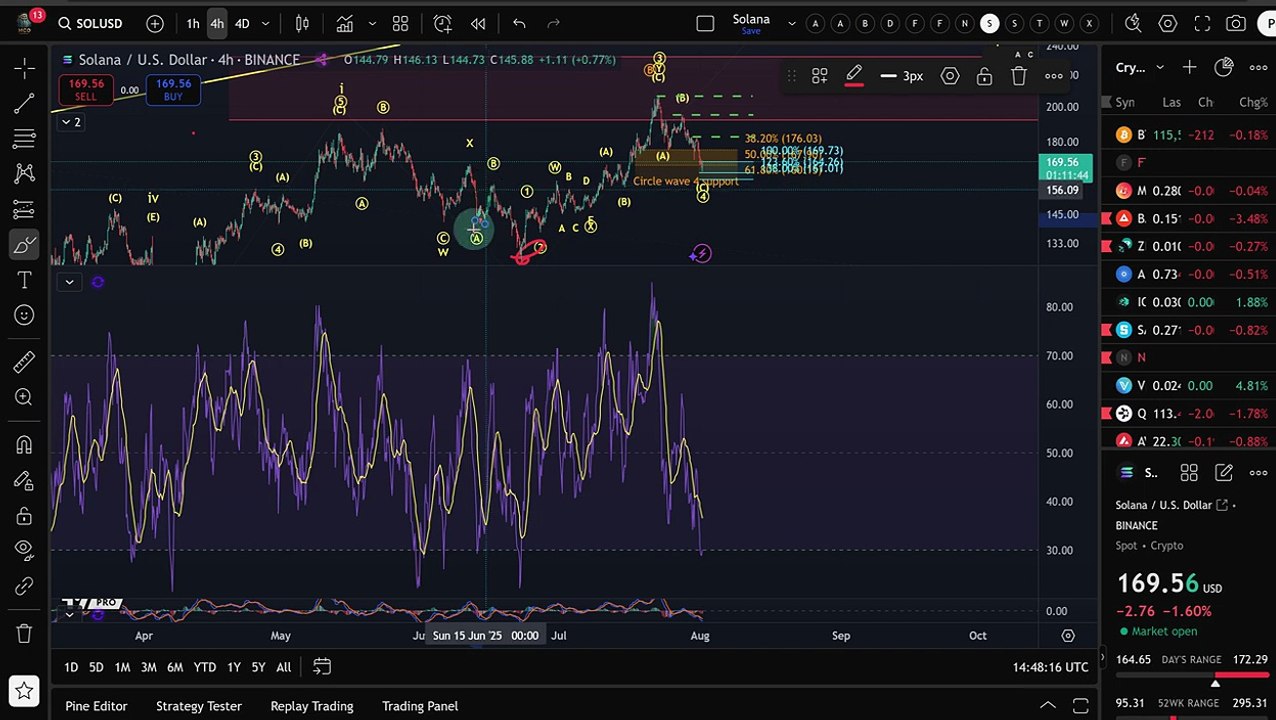Open drawing templates in floating toolbar
The width and height of the screenshot is (1276, 720).
[819, 76]
